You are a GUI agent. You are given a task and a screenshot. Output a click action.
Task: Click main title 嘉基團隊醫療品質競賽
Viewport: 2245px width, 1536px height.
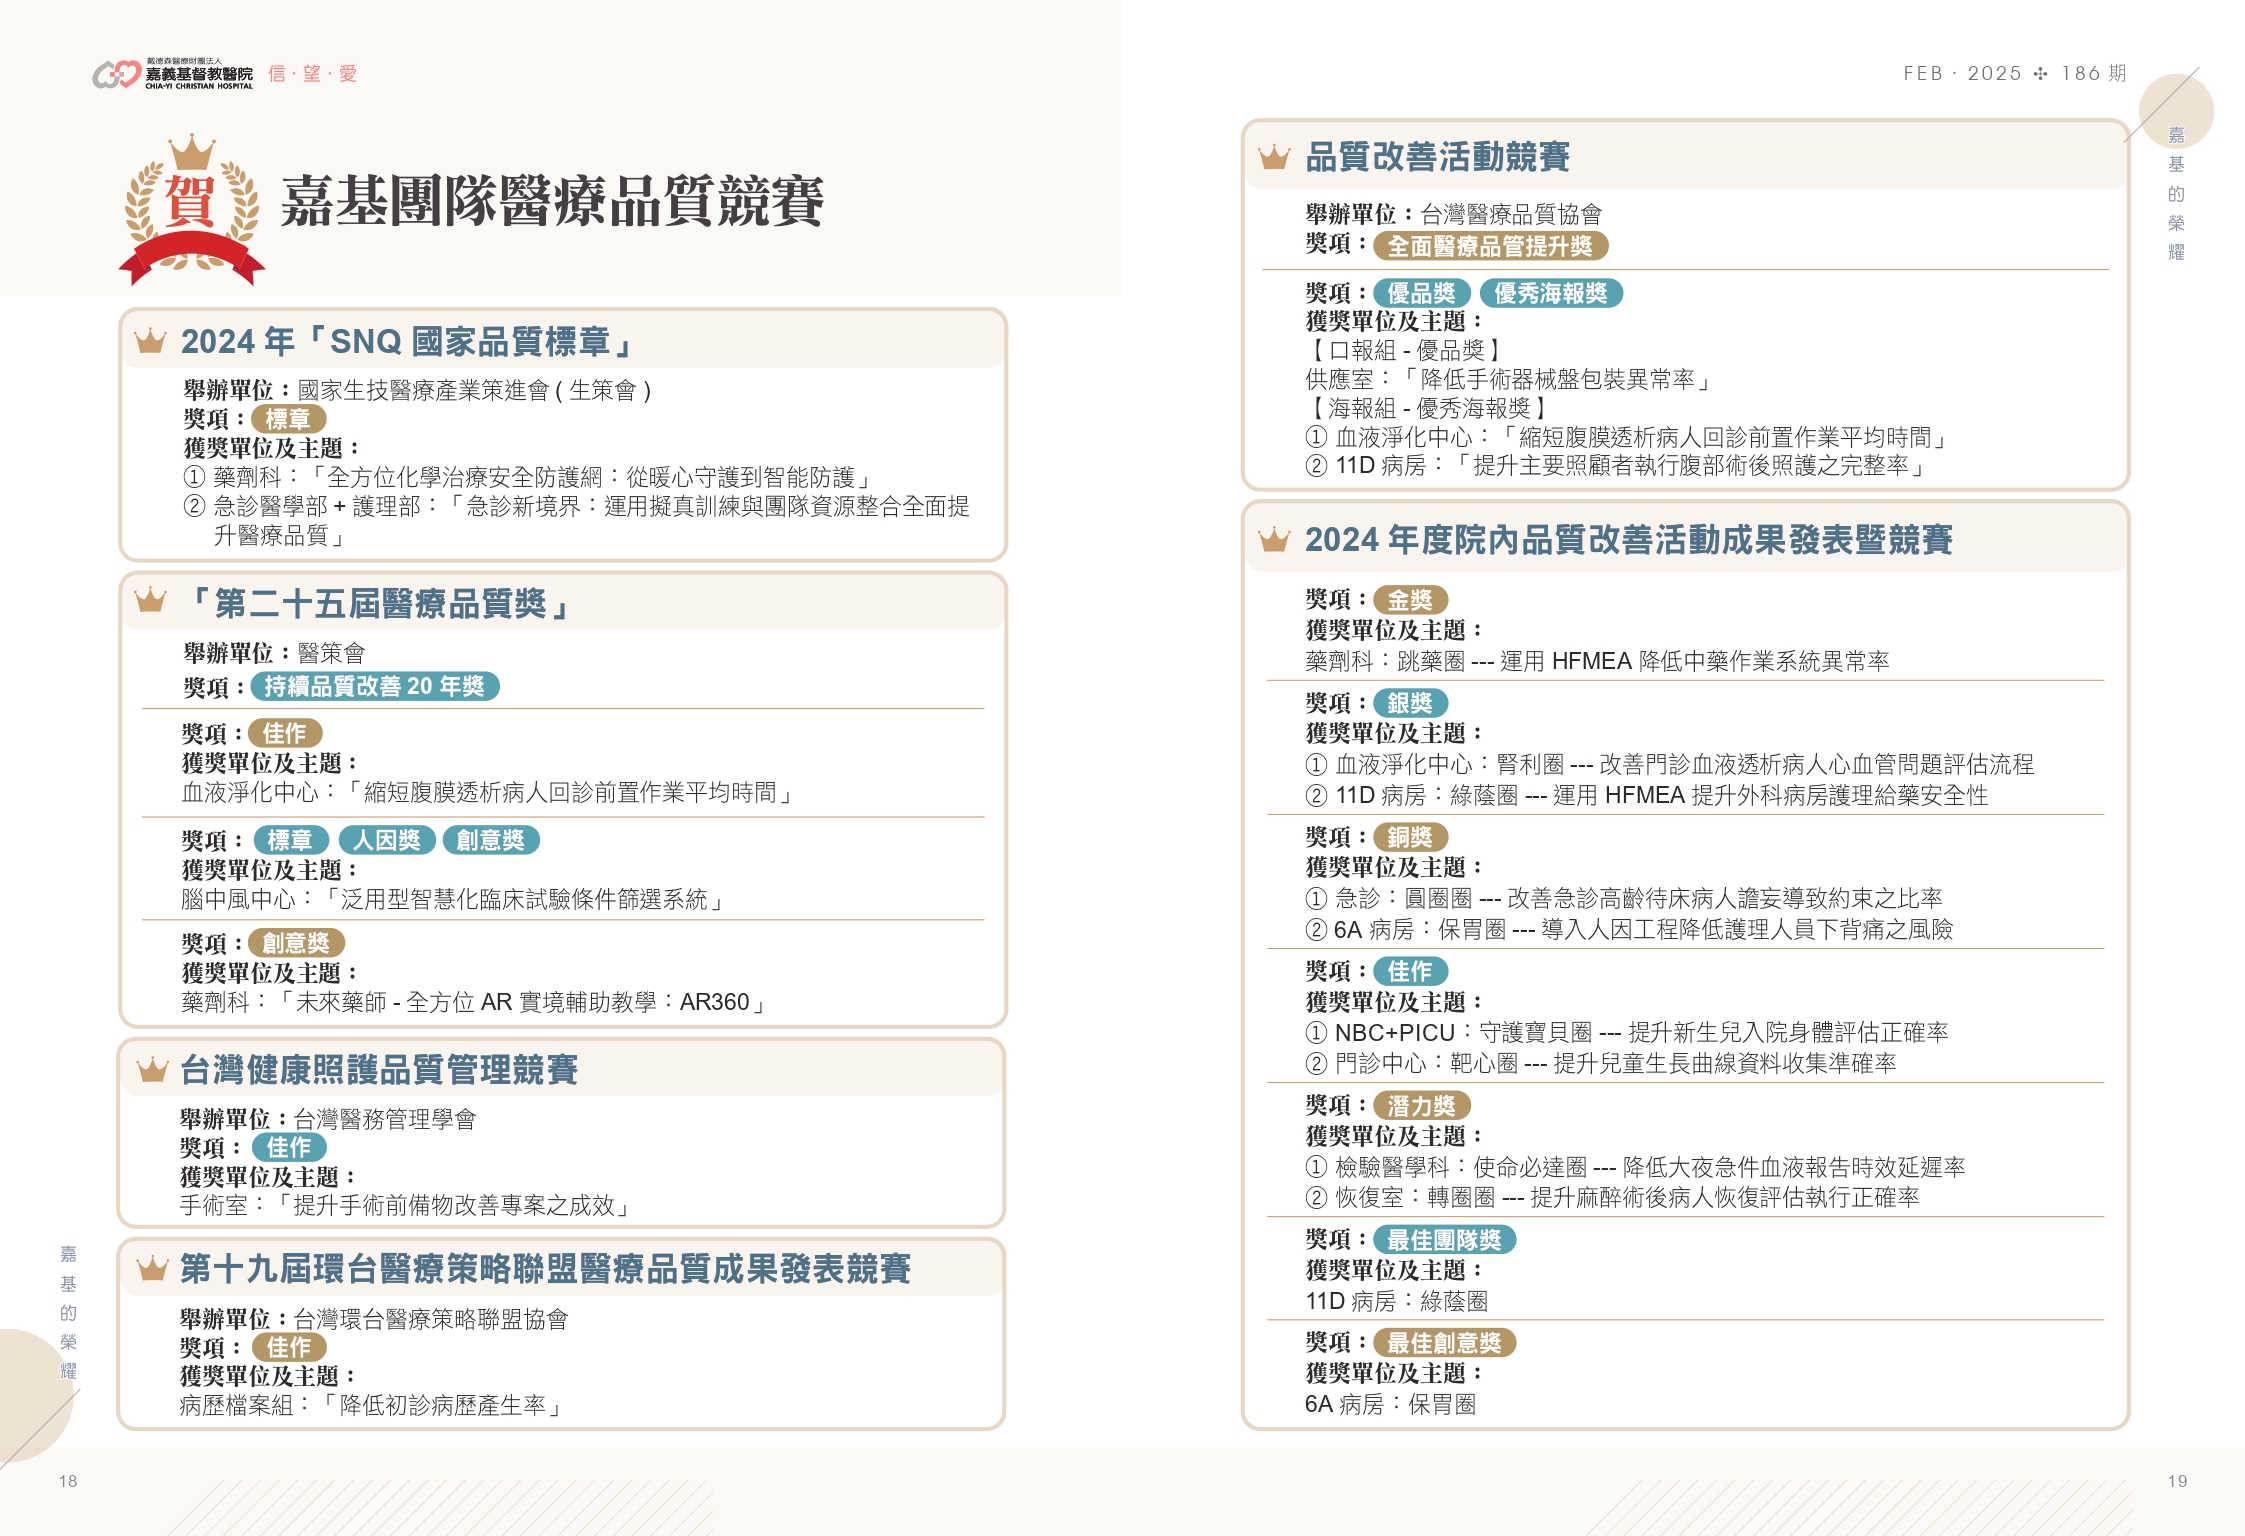tap(552, 202)
